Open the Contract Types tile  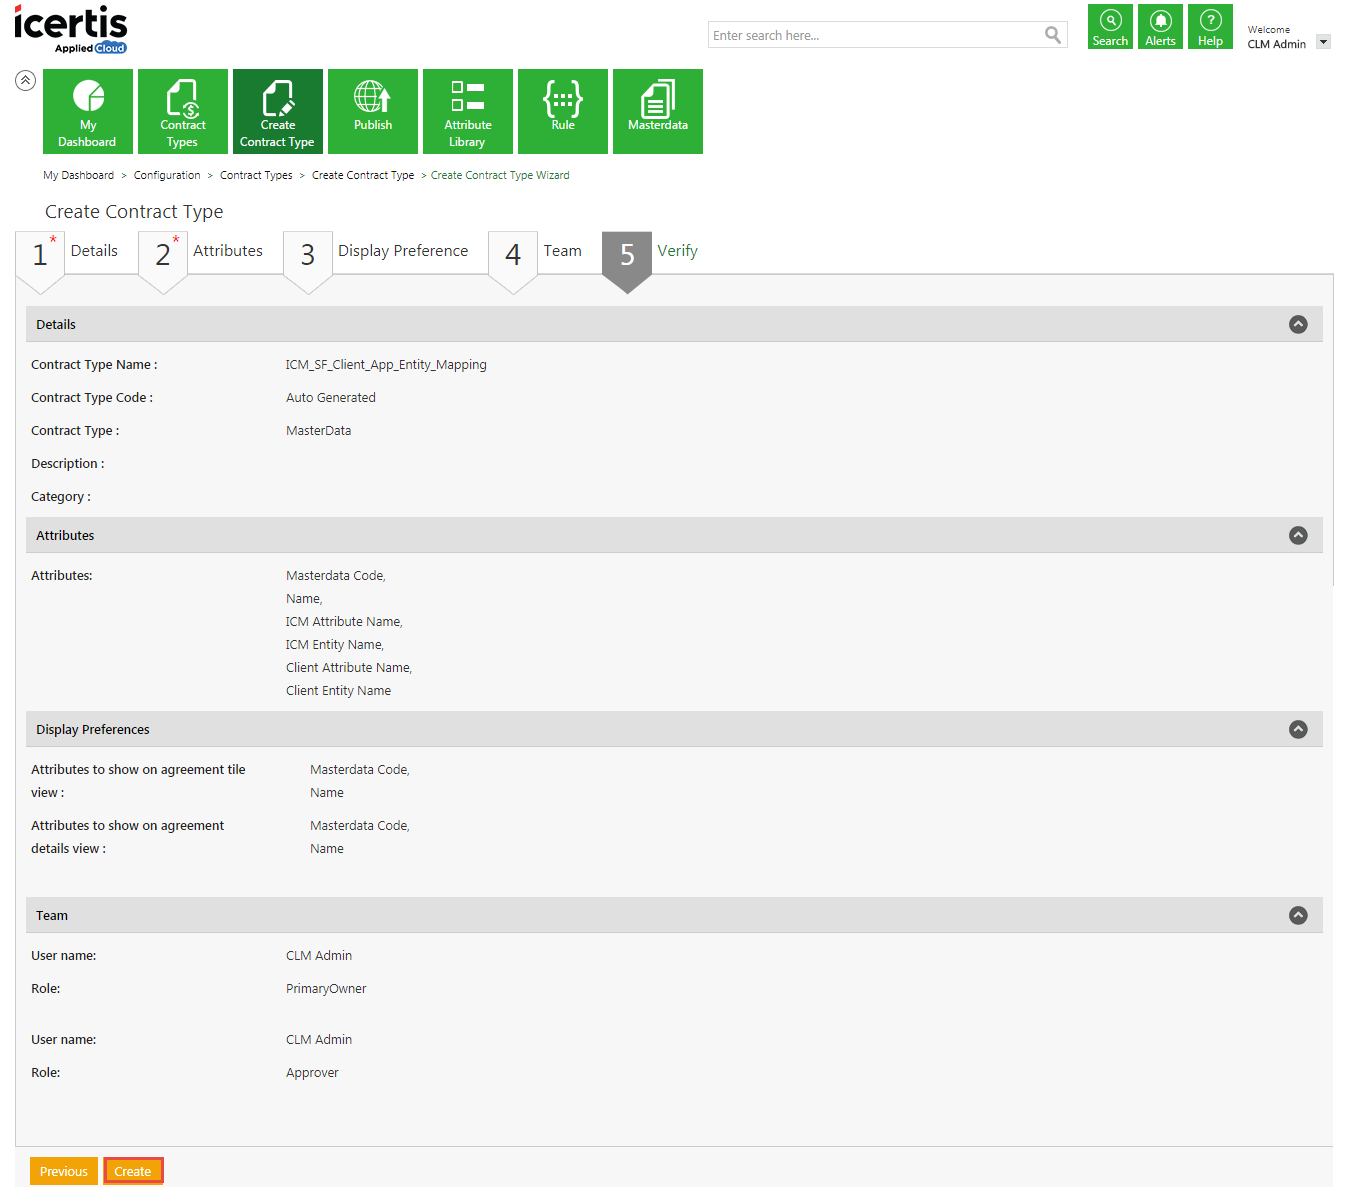click(x=183, y=111)
